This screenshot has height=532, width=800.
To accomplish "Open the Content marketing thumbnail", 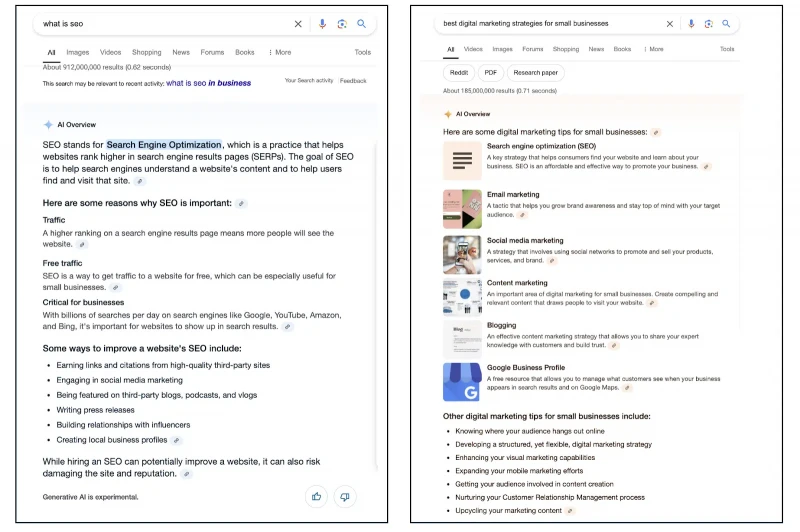I will pyautogui.click(x=462, y=297).
